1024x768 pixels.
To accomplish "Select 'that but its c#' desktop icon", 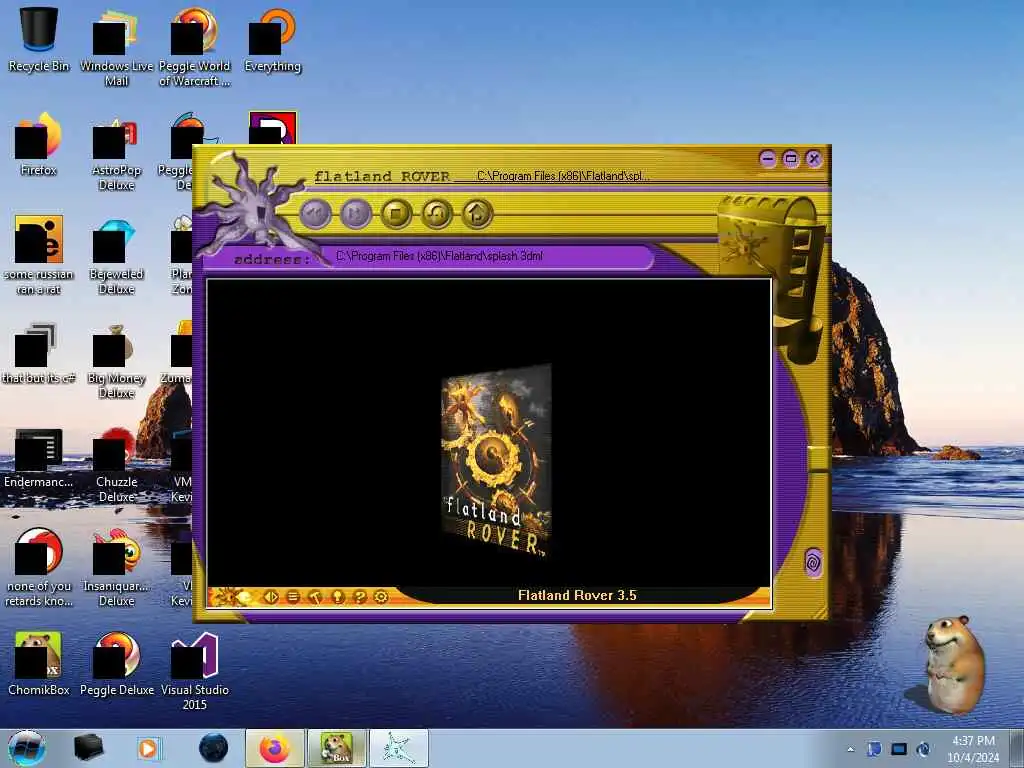I will pos(39,353).
